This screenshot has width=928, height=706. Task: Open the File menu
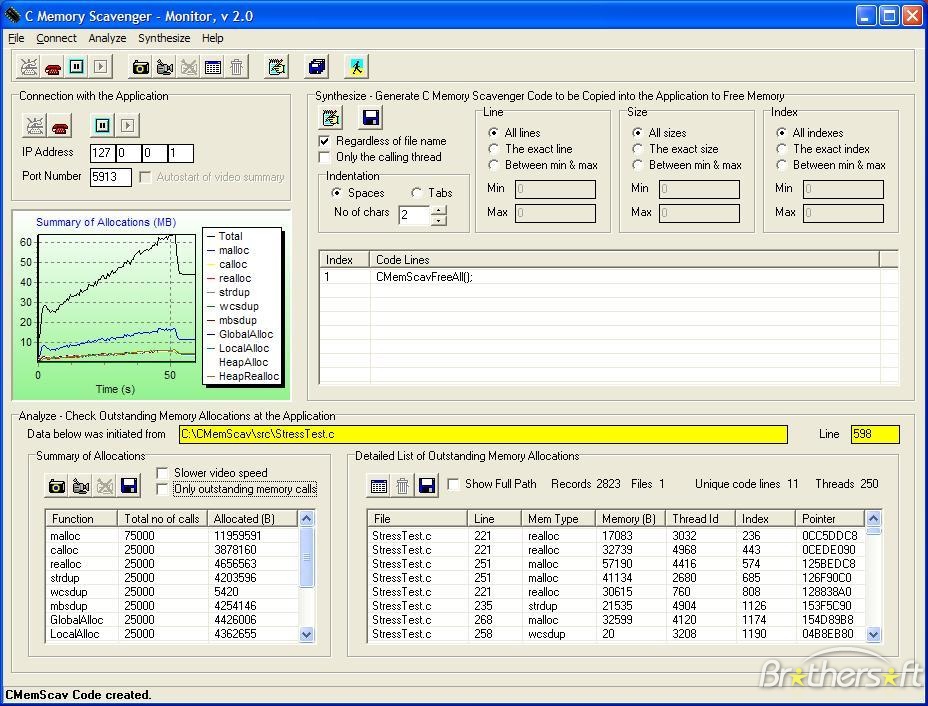pos(16,38)
